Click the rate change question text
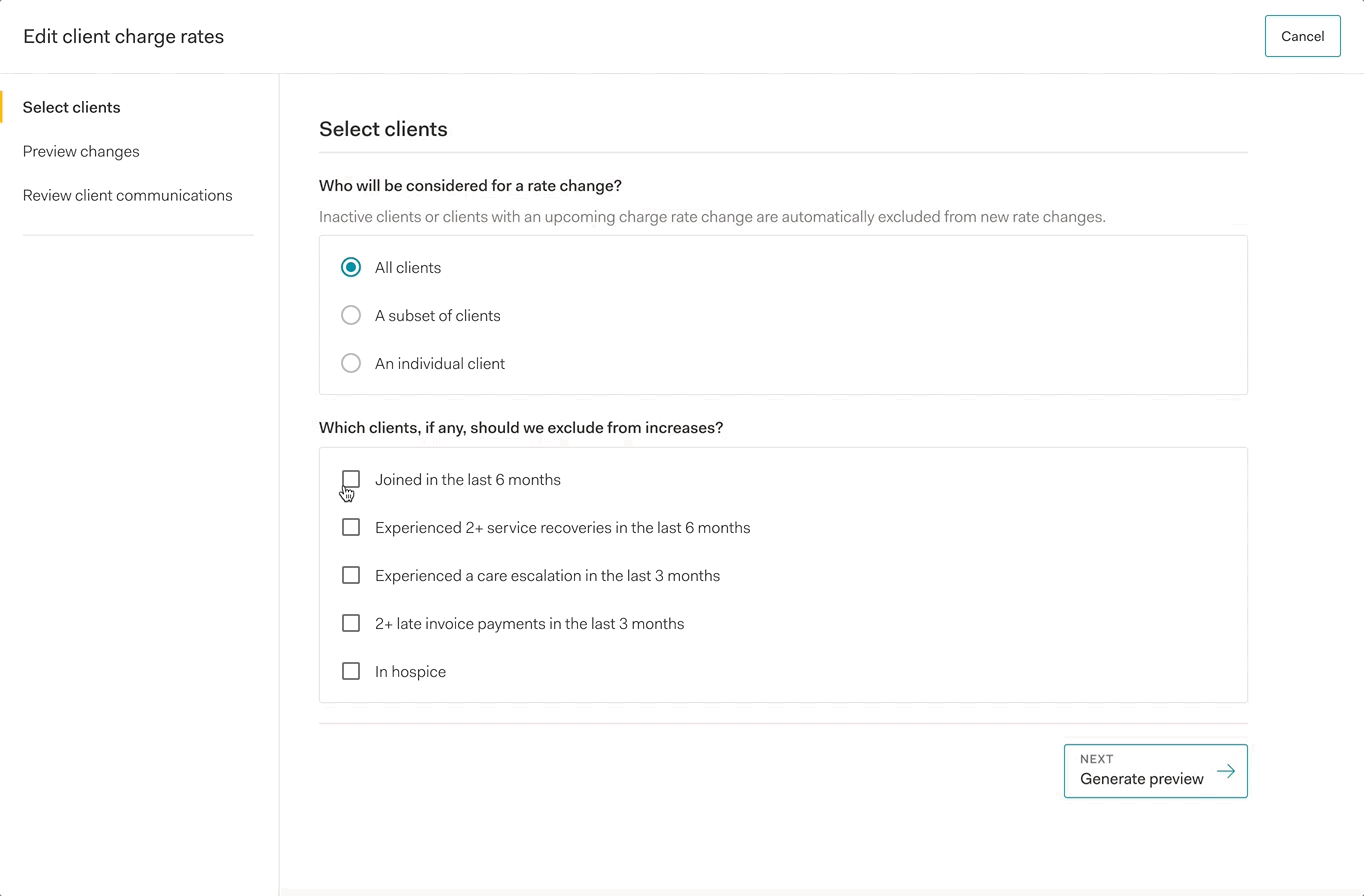The height and width of the screenshot is (896, 1364). point(470,185)
